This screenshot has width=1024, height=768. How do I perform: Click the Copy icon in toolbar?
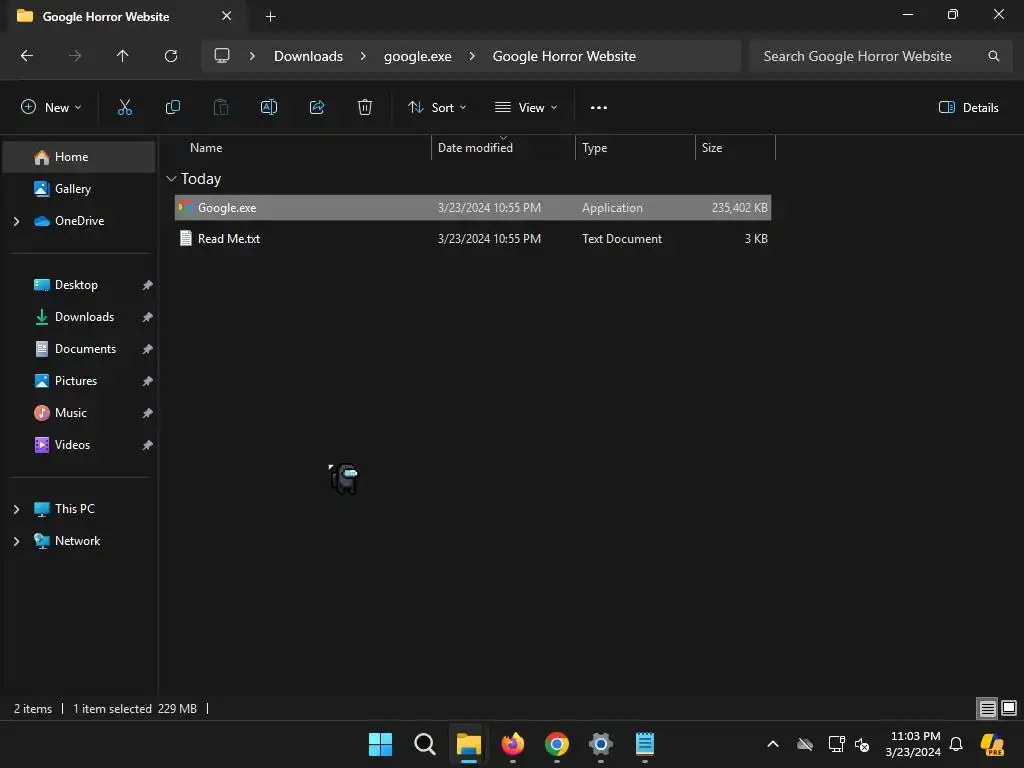click(x=172, y=107)
